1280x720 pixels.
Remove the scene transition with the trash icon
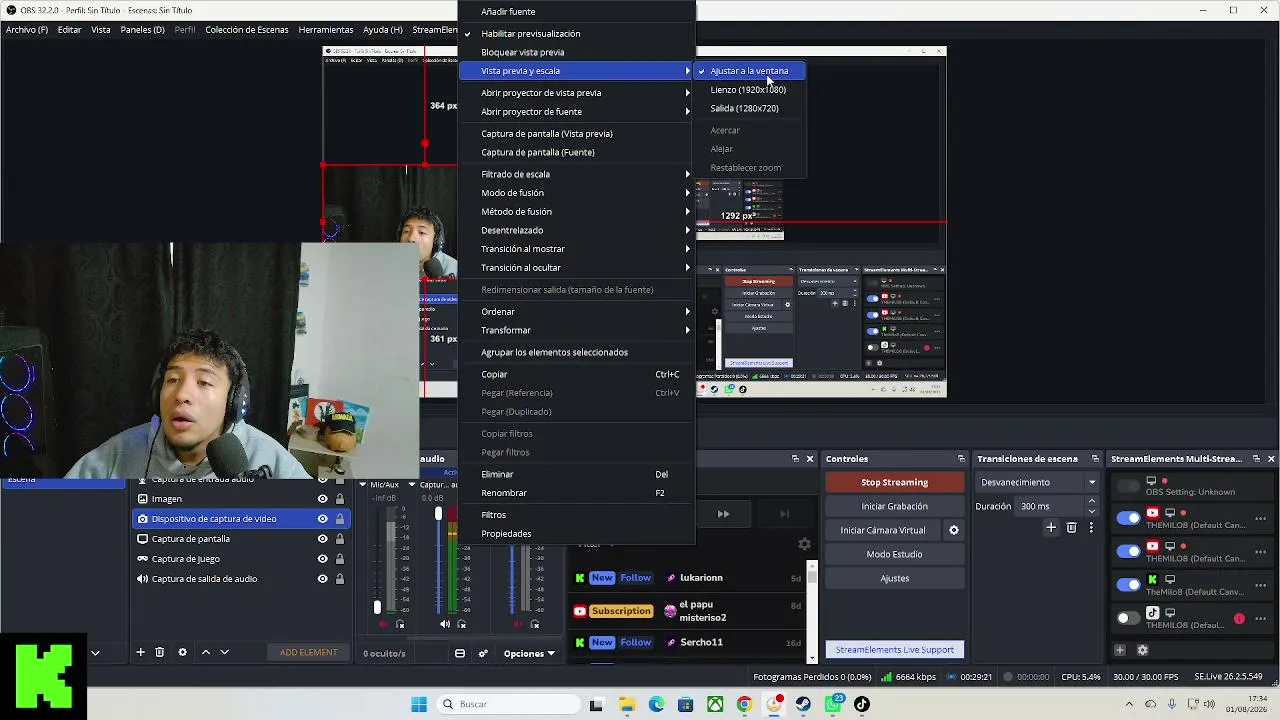[1071, 527]
